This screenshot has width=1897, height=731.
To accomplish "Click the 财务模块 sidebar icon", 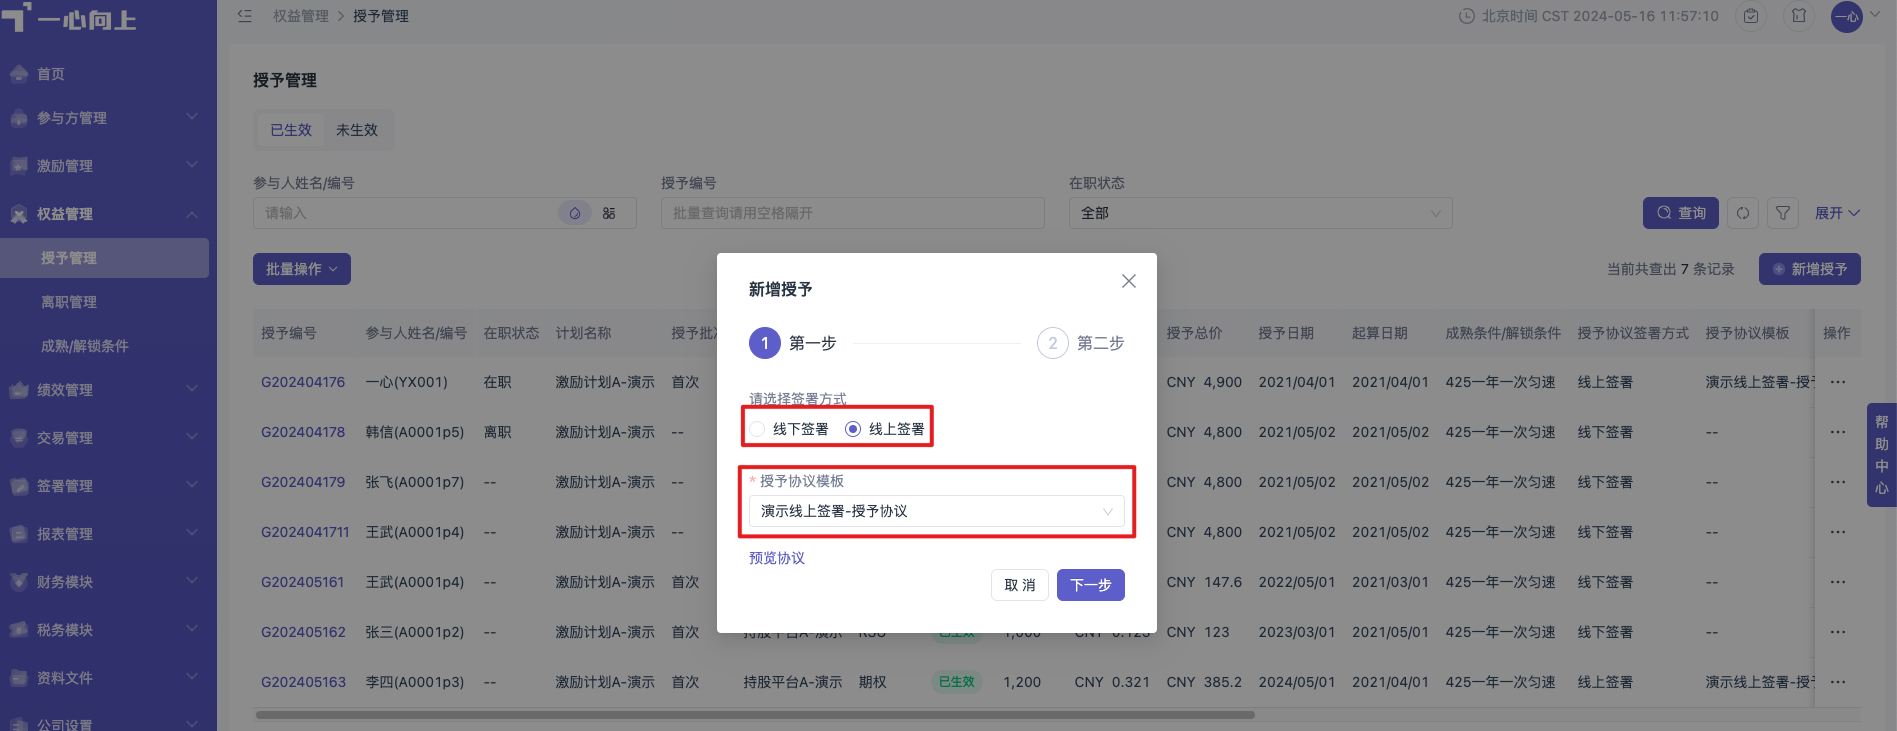I will (x=18, y=581).
